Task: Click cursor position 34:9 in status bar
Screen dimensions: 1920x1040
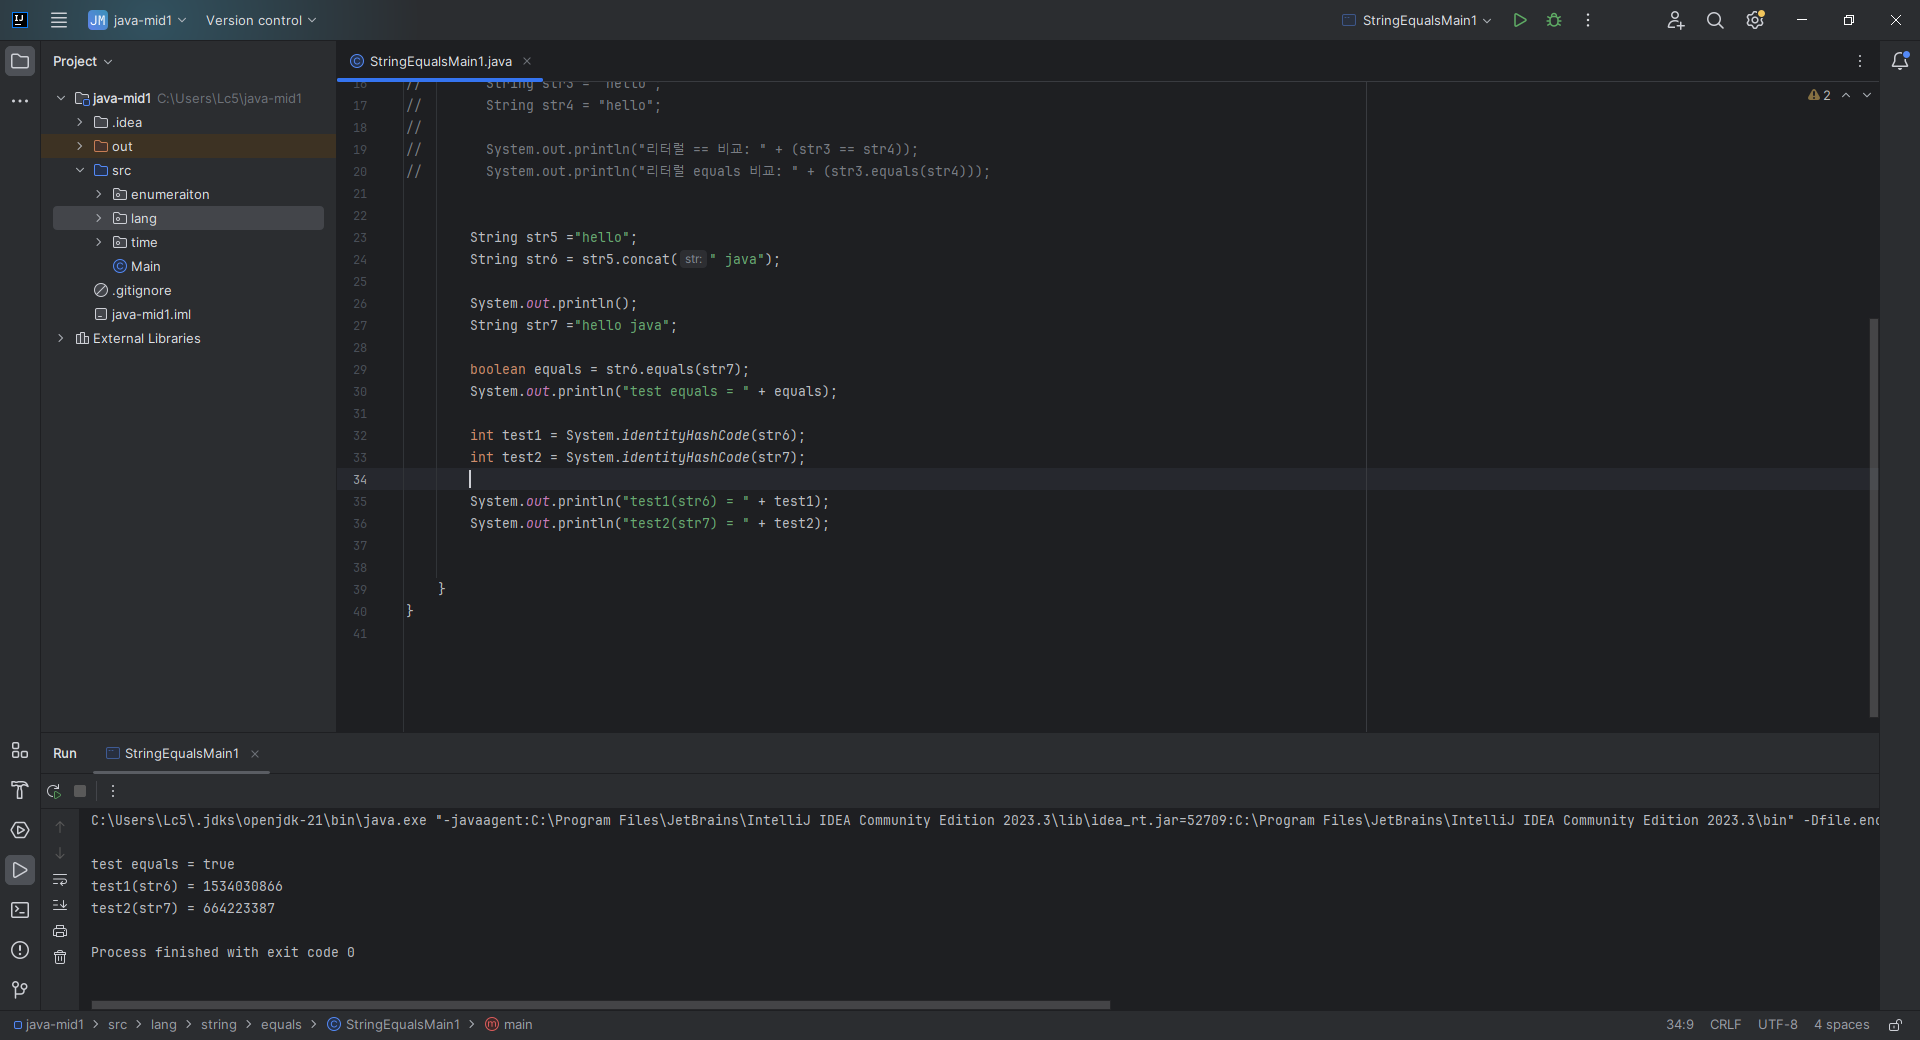Action: pos(1680,1025)
